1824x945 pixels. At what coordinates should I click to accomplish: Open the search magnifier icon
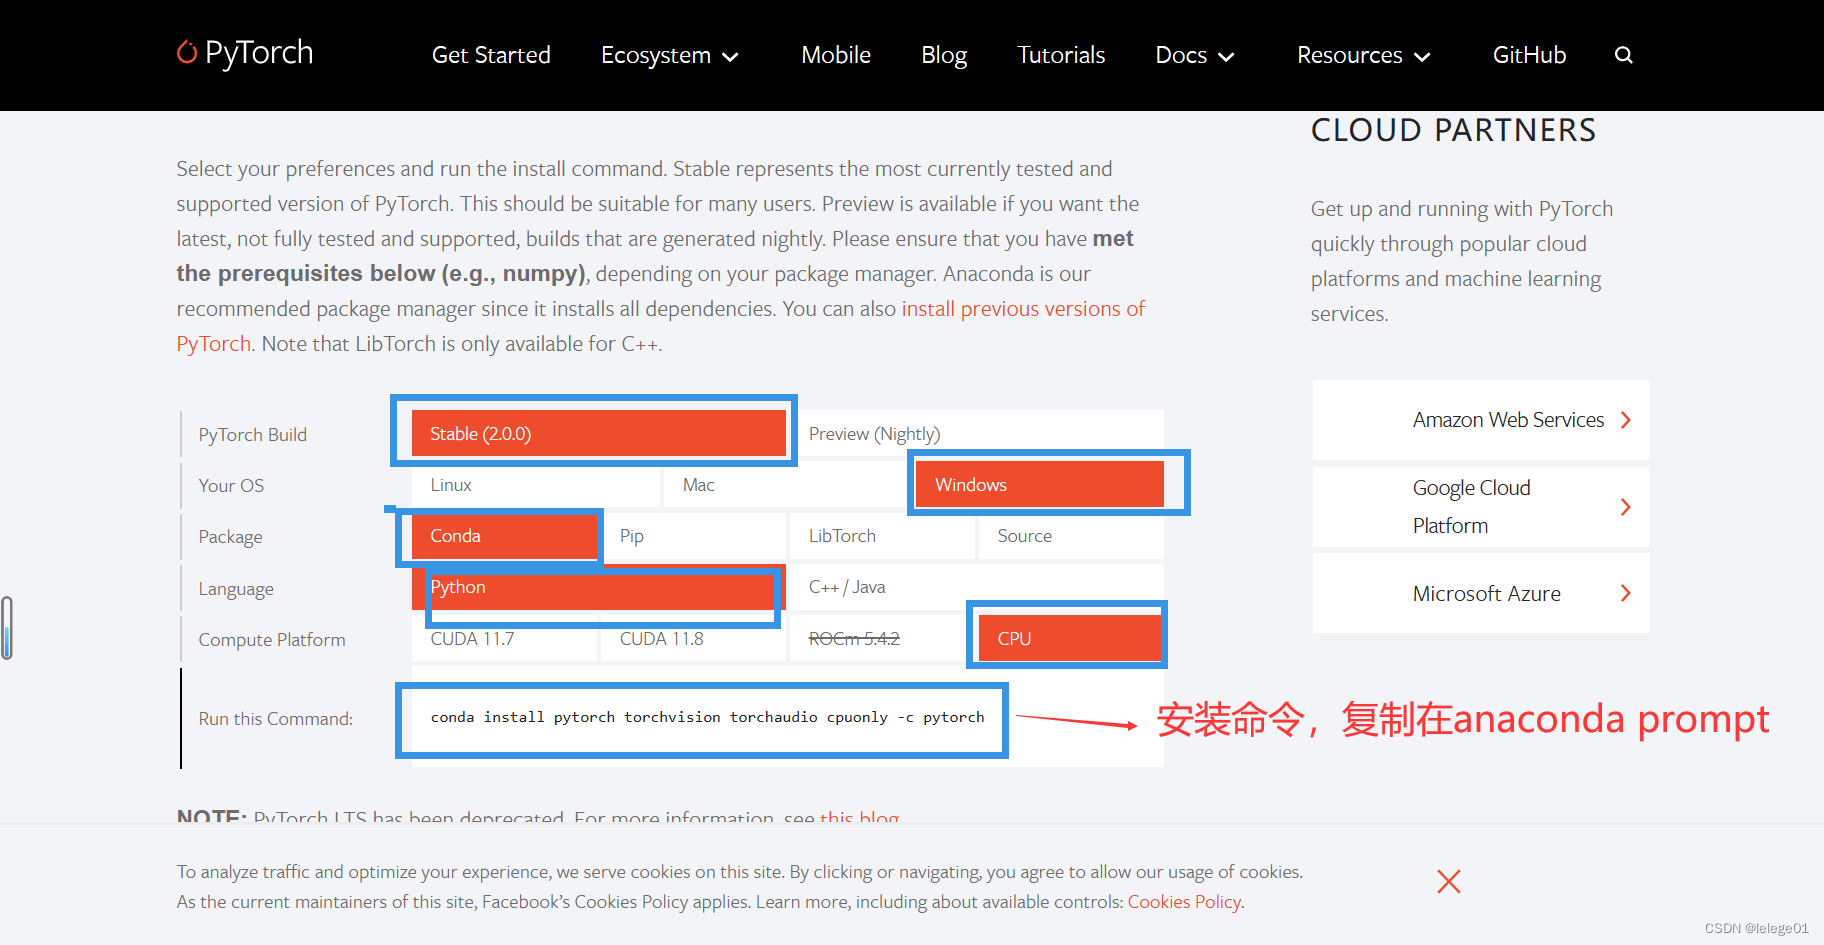1623,55
